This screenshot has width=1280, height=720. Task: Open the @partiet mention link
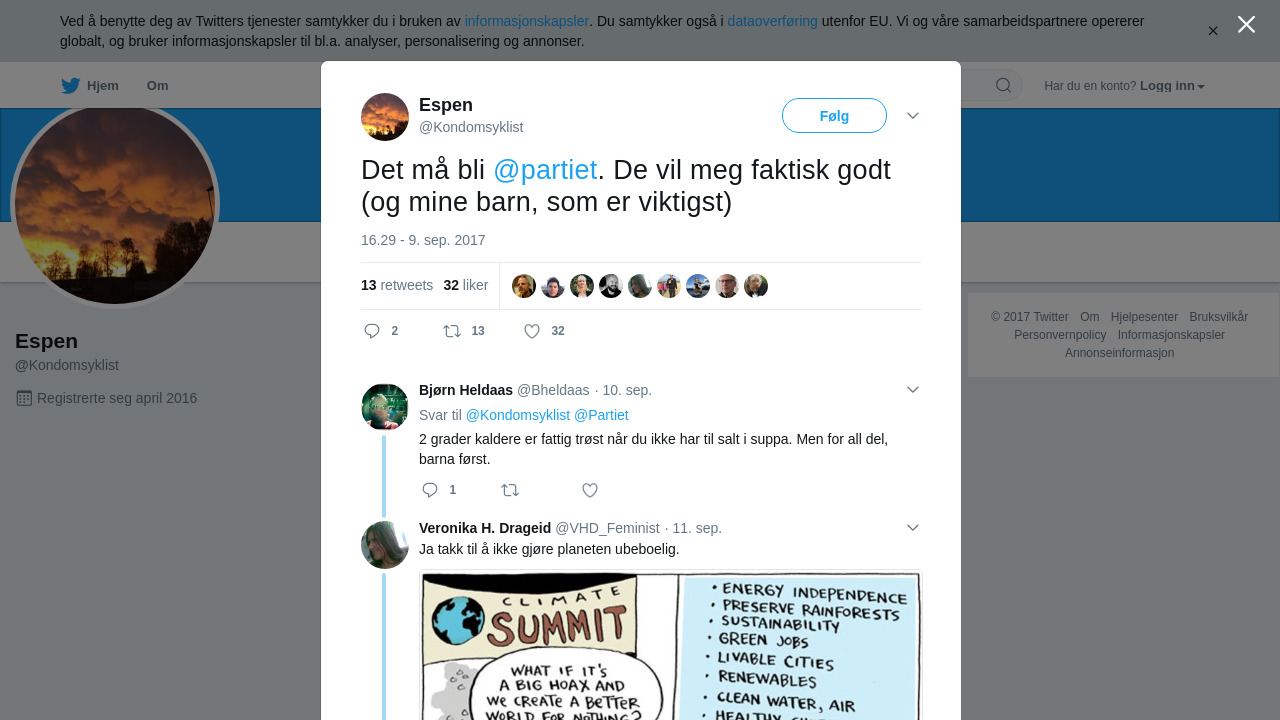tap(545, 170)
